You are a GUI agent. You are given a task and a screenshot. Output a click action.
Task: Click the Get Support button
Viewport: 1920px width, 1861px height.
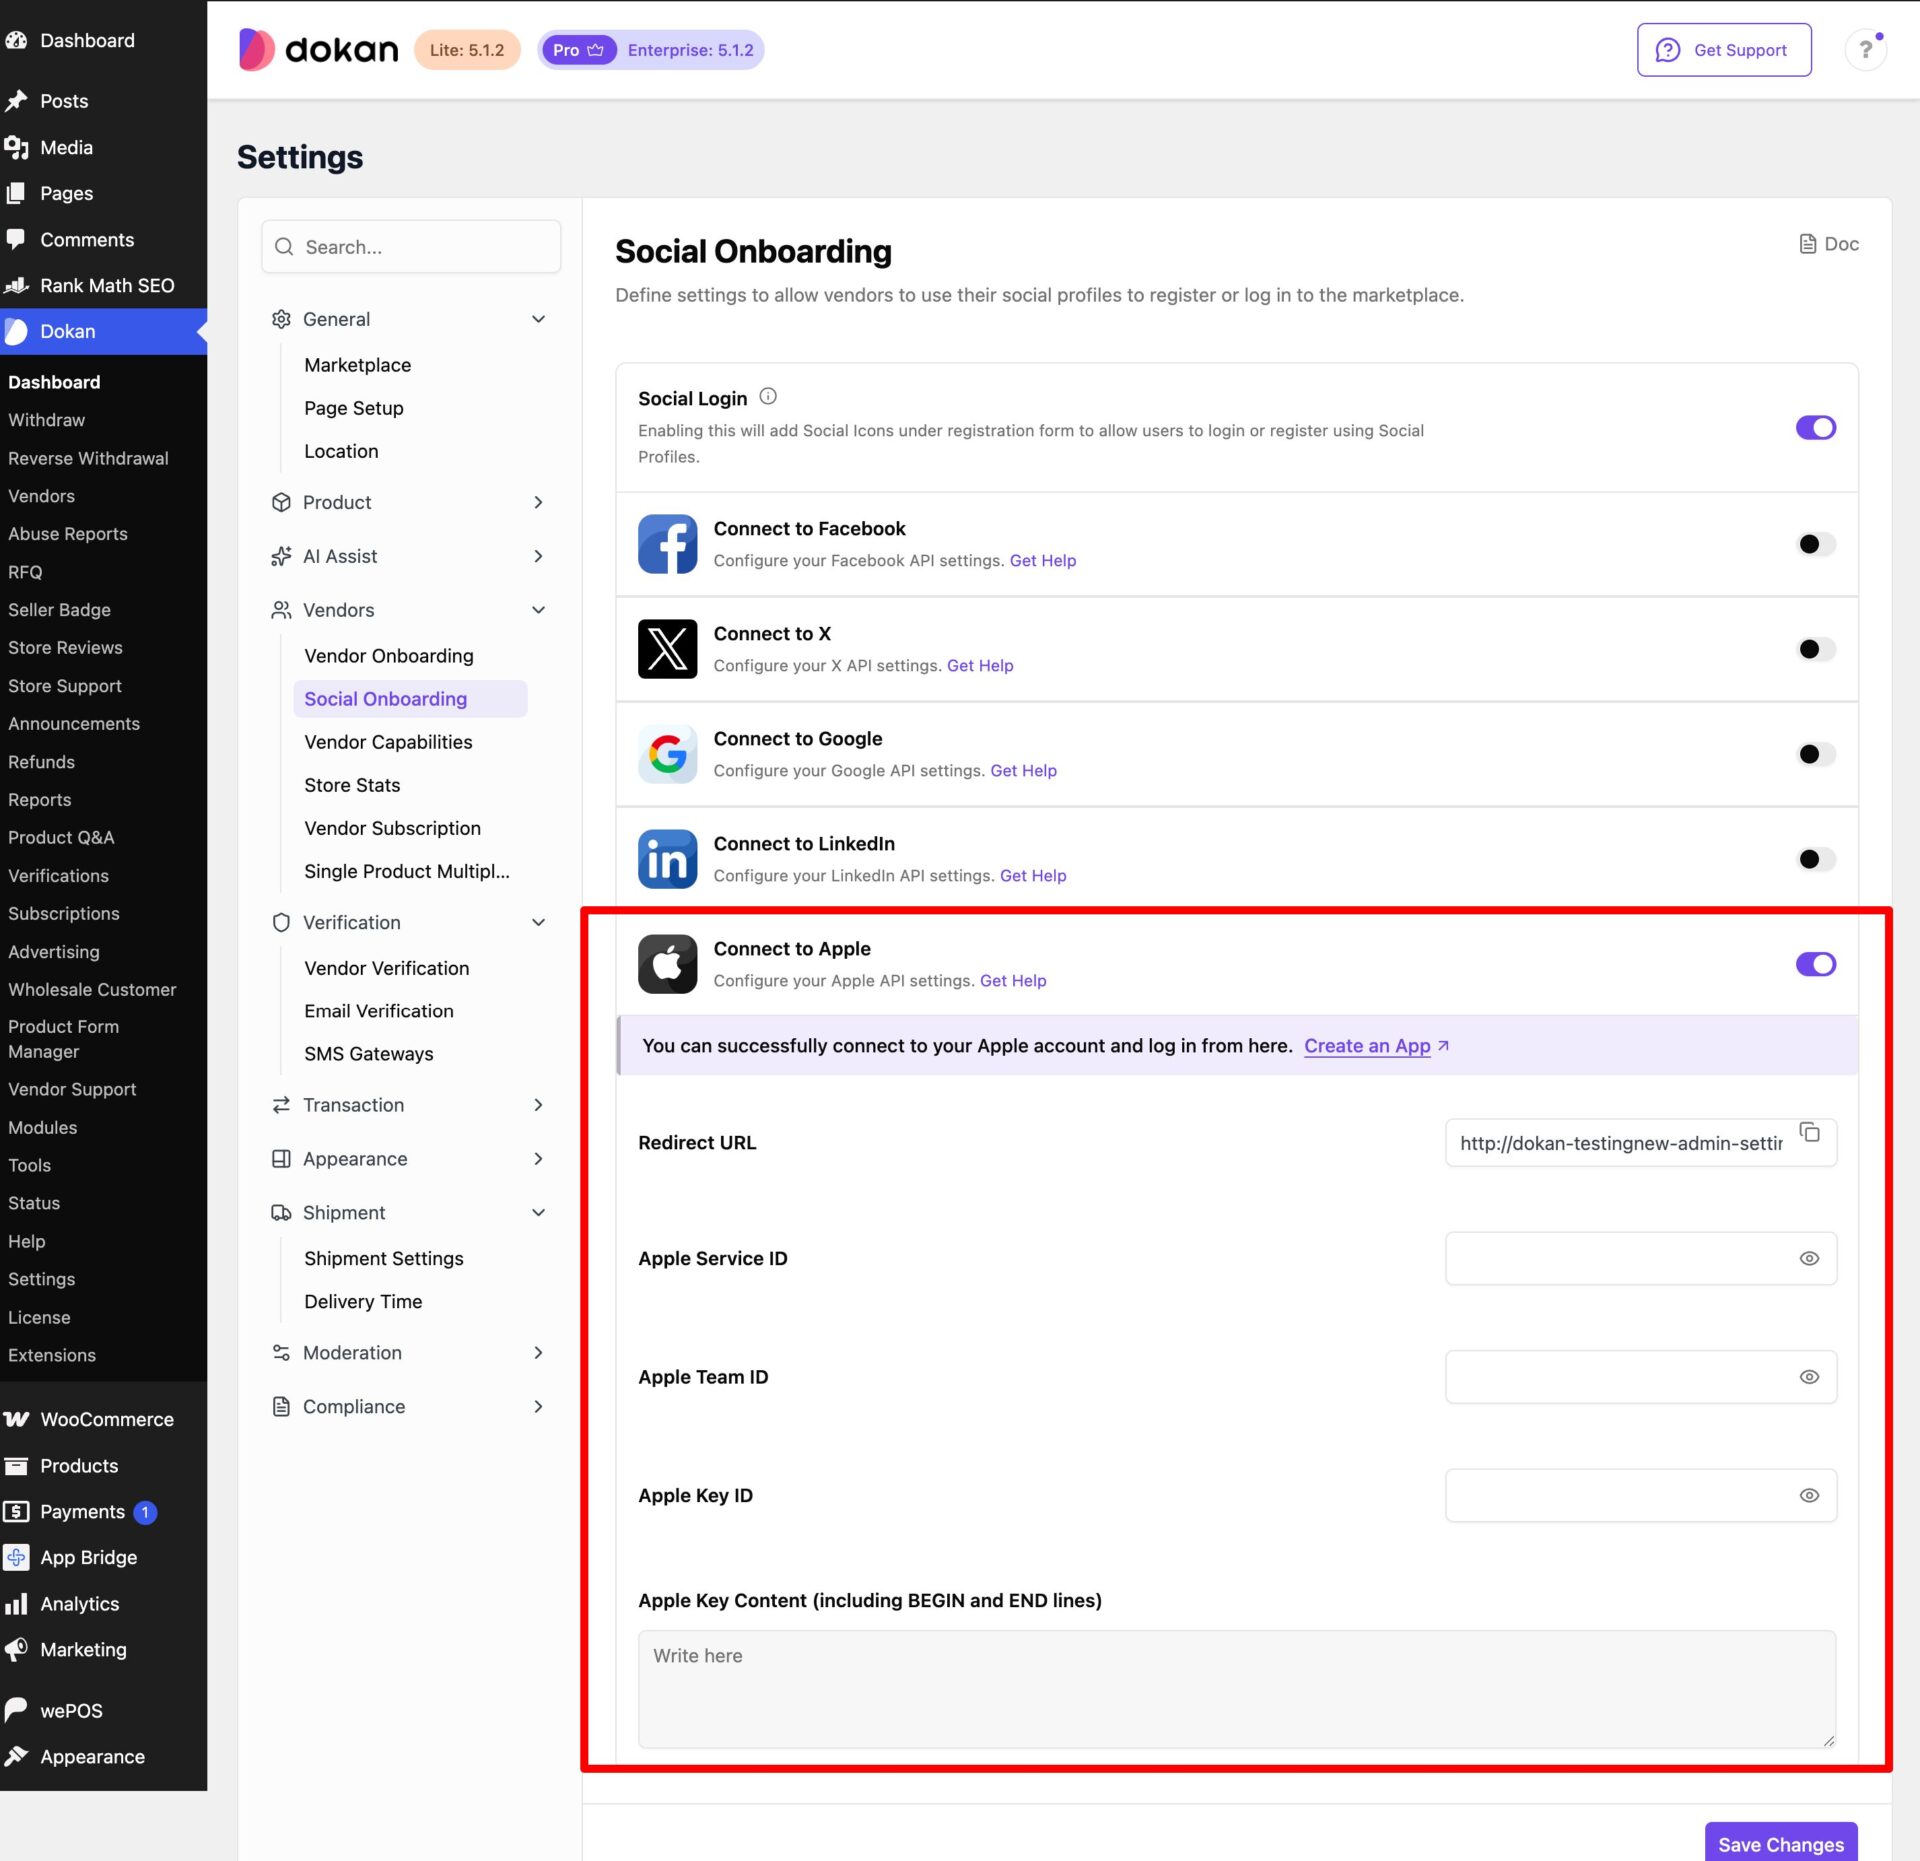[x=1724, y=50]
